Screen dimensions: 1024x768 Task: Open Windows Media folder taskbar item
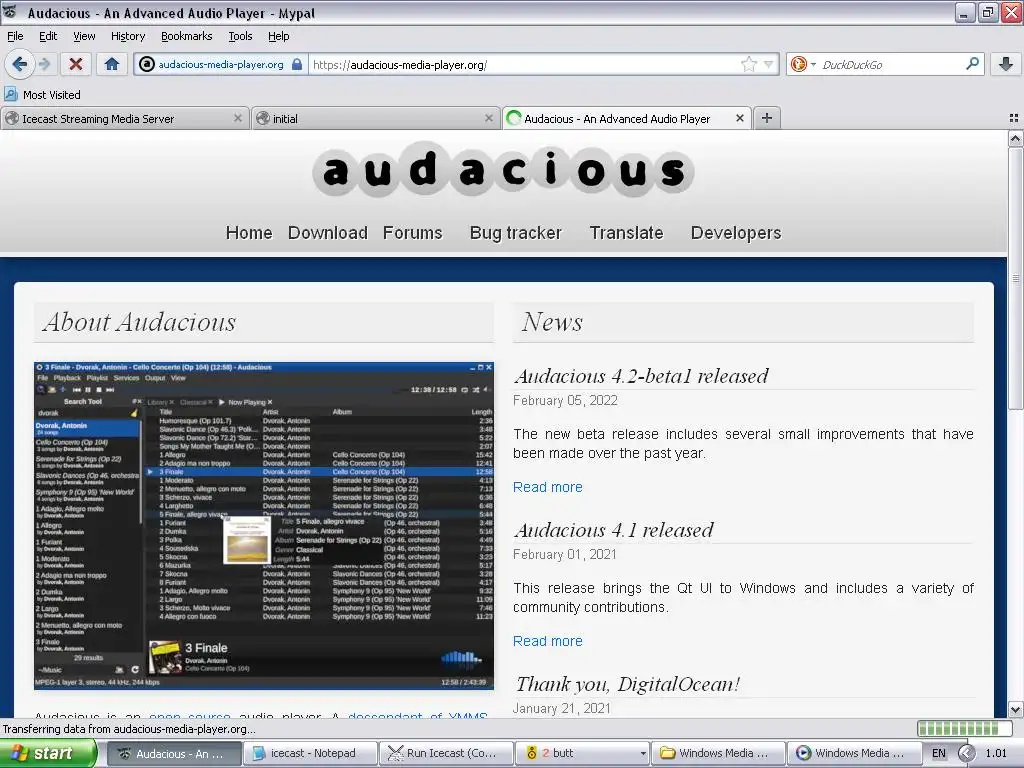tap(718, 753)
